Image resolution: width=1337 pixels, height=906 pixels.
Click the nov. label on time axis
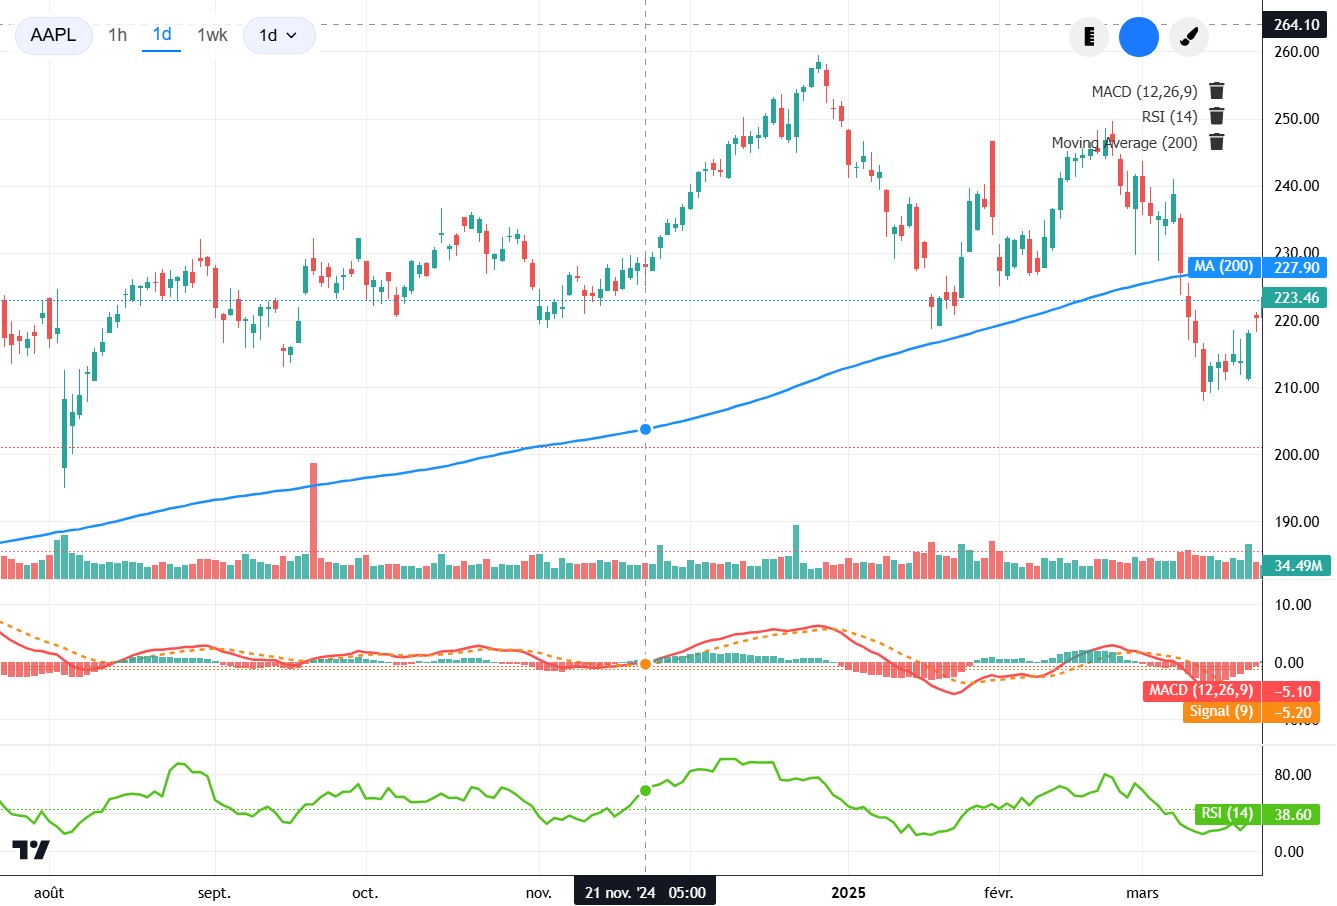pyautogui.click(x=538, y=892)
